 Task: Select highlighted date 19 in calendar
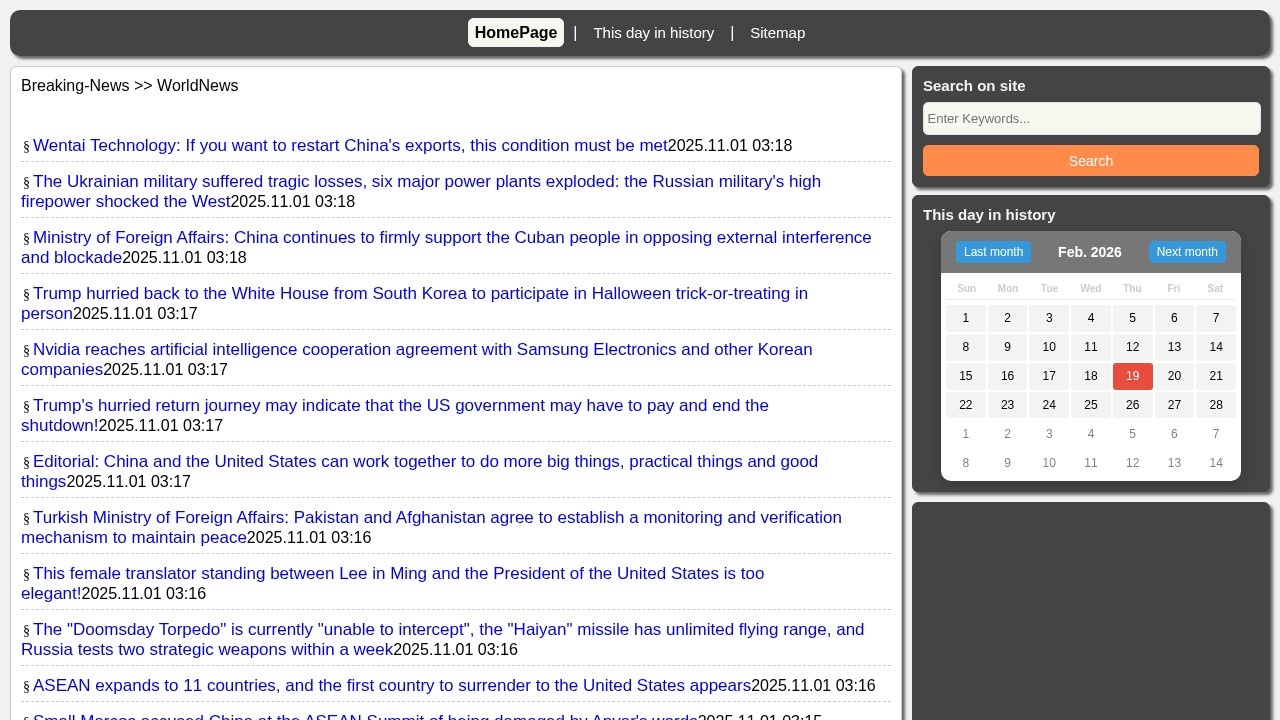tap(1132, 376)
